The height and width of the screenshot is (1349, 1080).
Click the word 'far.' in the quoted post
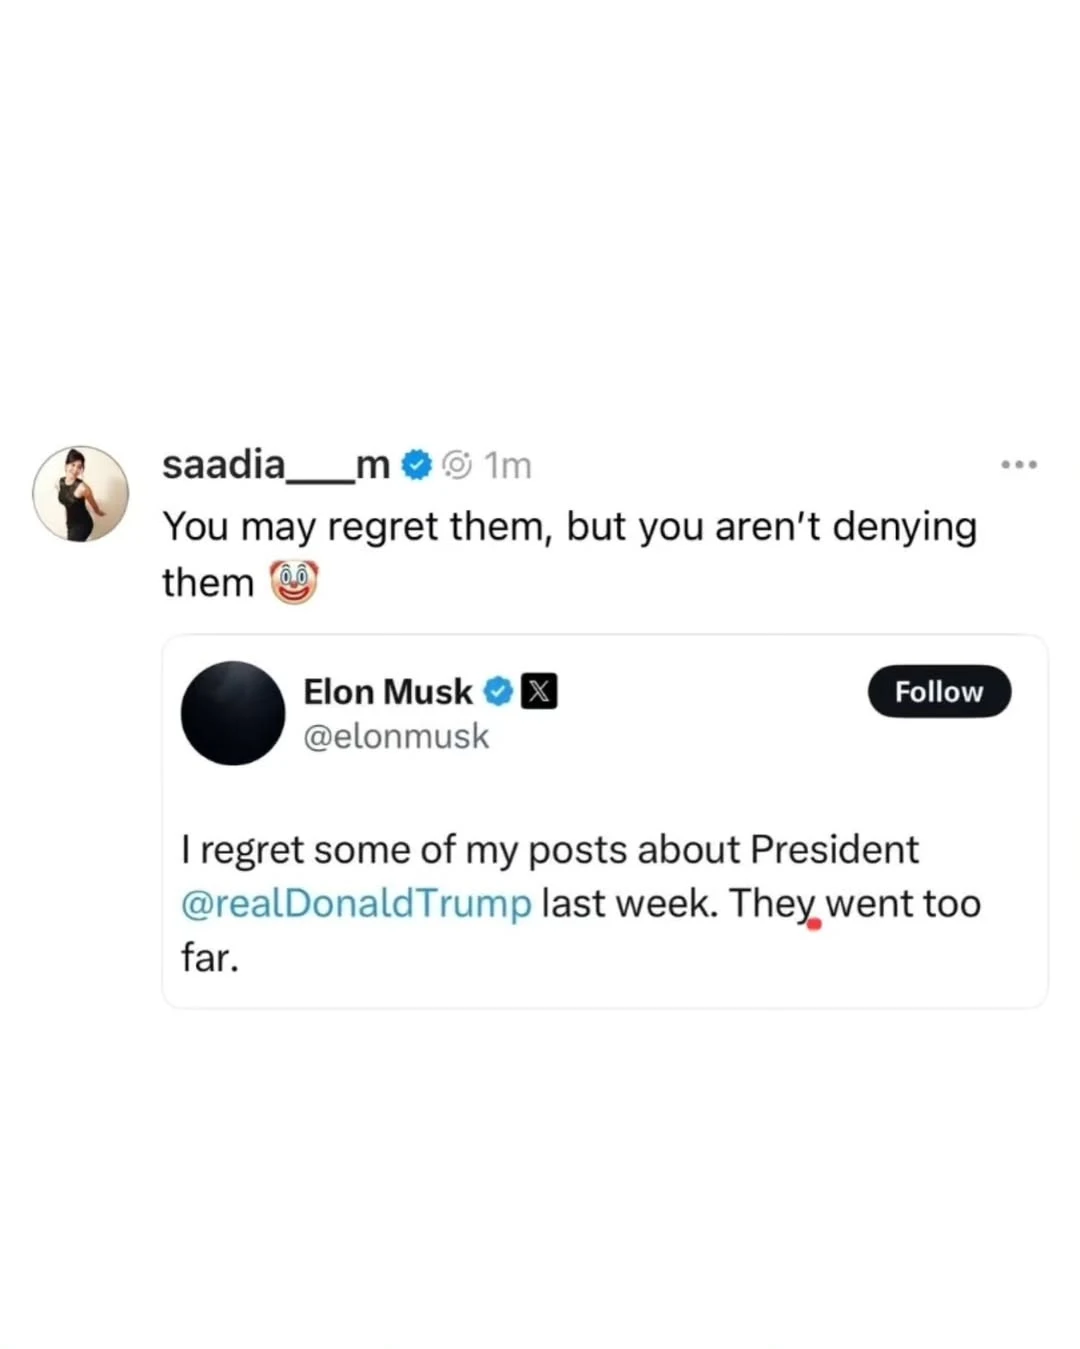(210, 957)
